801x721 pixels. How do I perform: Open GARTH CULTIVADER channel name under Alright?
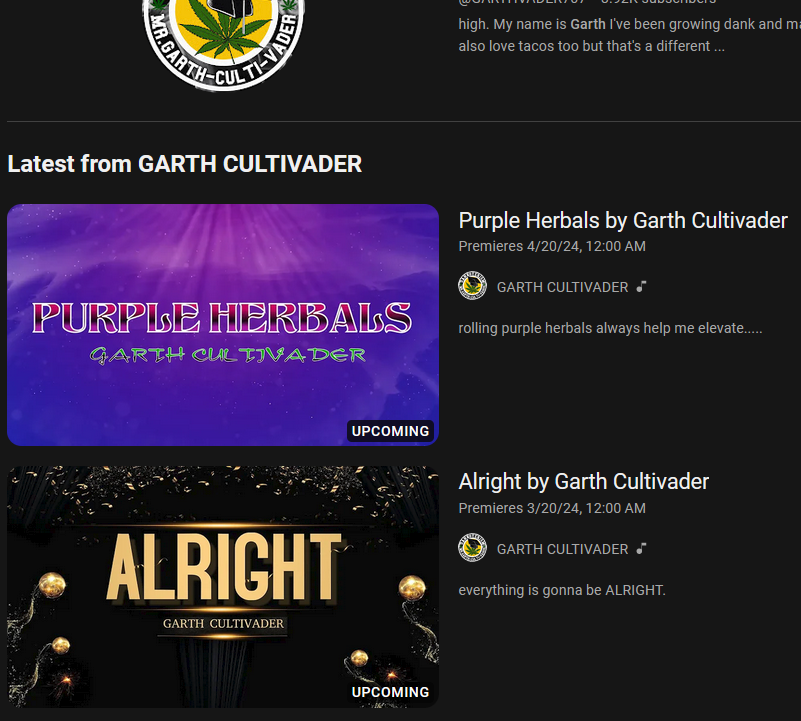point(562,549)
